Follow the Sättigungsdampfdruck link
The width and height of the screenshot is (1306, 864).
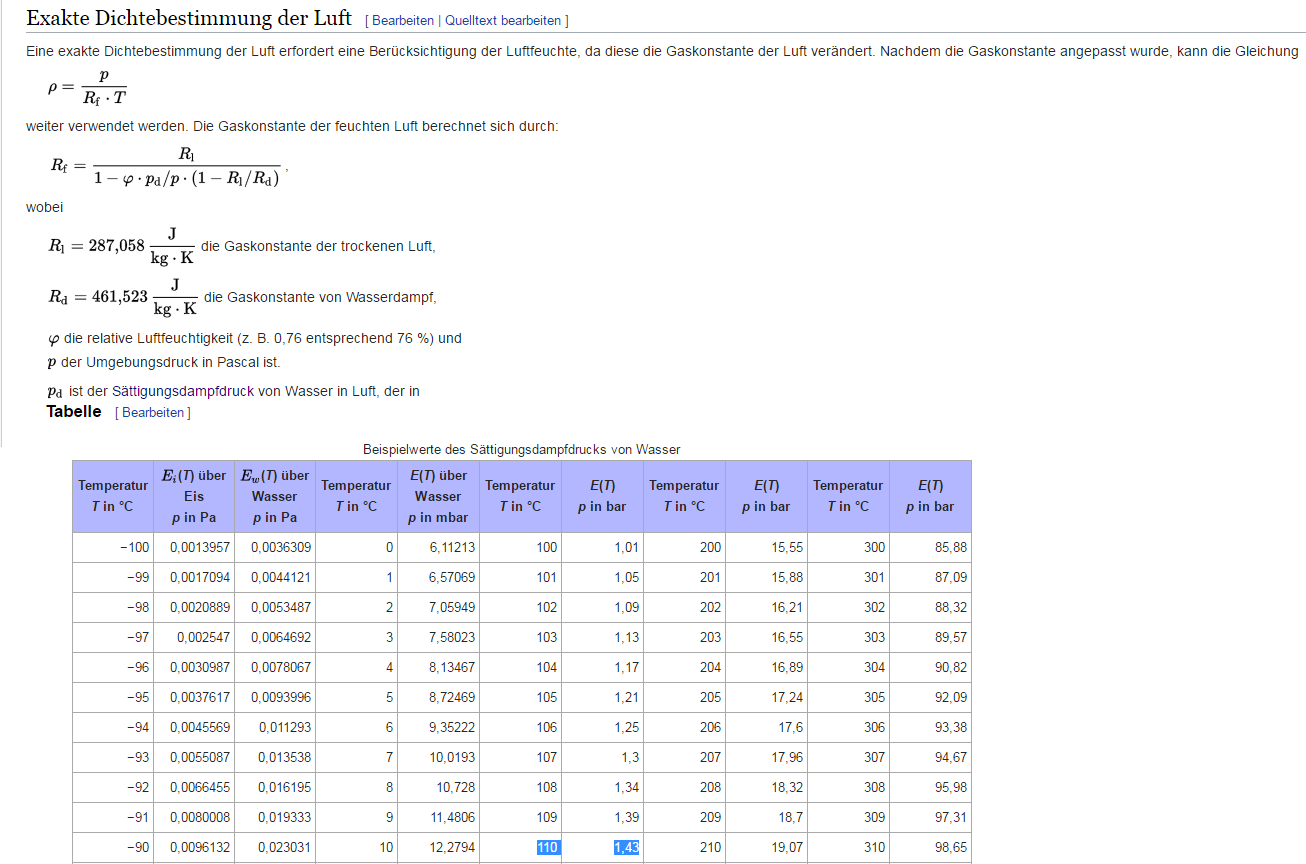tap(183, 391)
